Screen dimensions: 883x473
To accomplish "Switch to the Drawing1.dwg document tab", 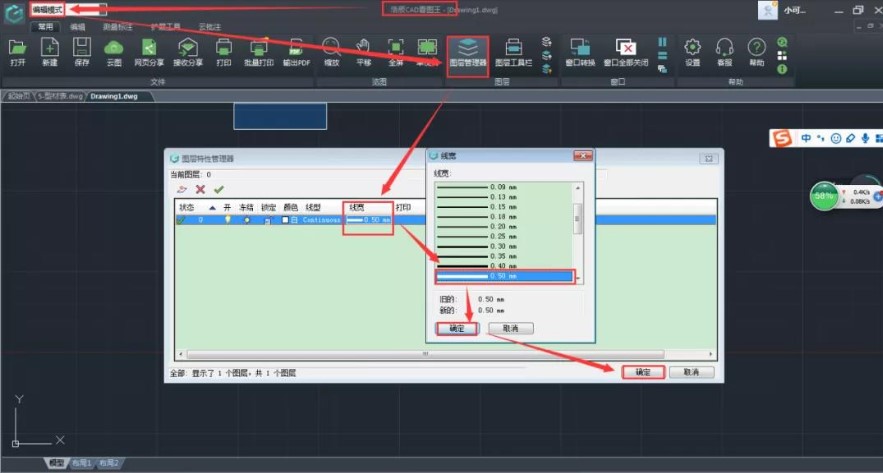I will (113, 96).
